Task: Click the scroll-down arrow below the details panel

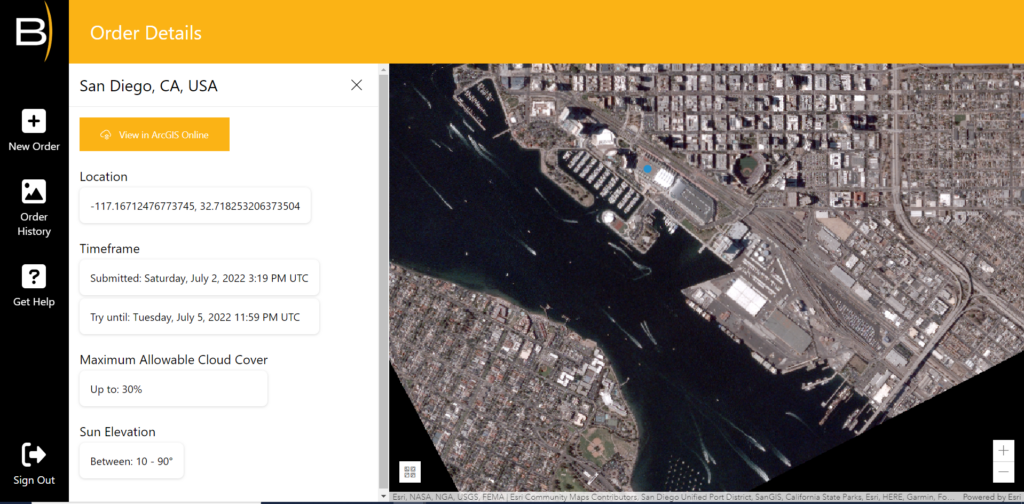Action: pos(384,496)
